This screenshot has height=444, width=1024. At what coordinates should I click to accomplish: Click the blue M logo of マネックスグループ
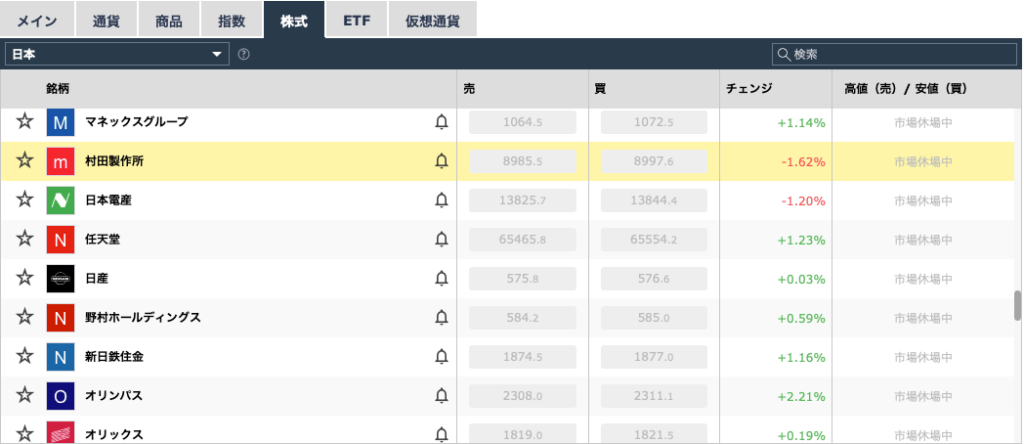pos(60,122)
